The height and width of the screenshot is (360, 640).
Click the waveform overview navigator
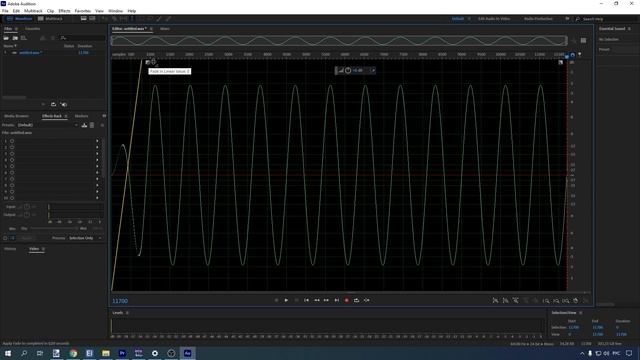(x=339, y=40)
